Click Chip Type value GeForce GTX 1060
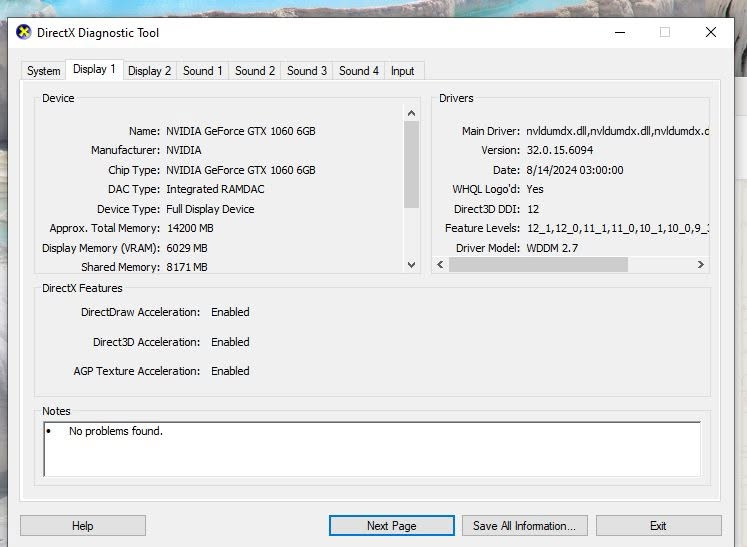Viewport: 747px width, 547px height. (241, 170)
